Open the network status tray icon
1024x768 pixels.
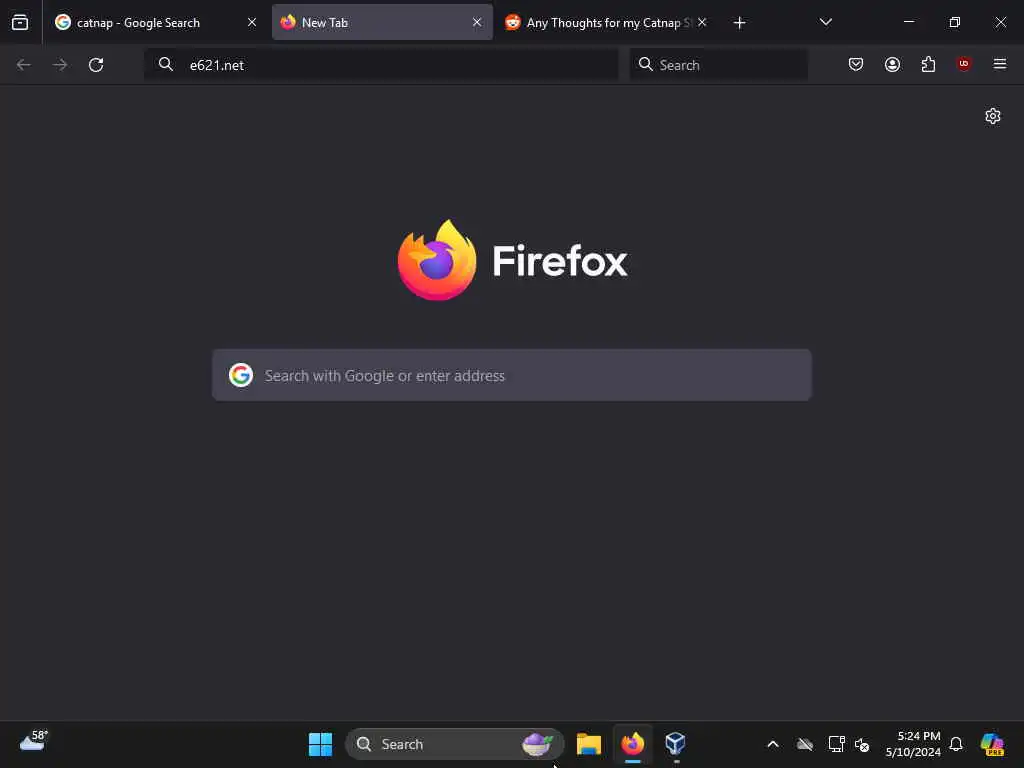(836, 744)
